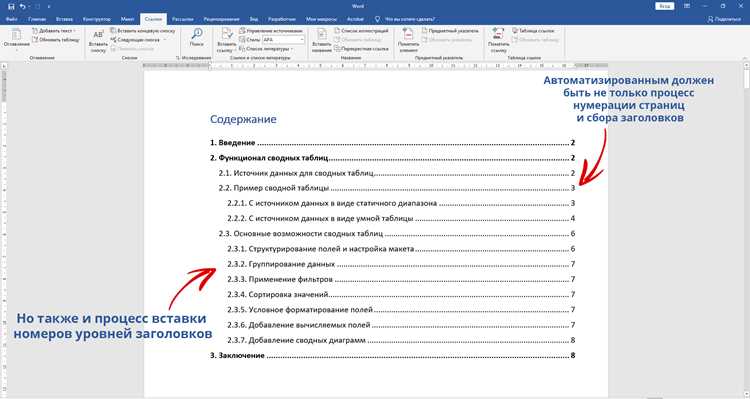Insert Предметный указатель index
The height and width of the screenshot is (399, 750).
[x=450, y=31]
